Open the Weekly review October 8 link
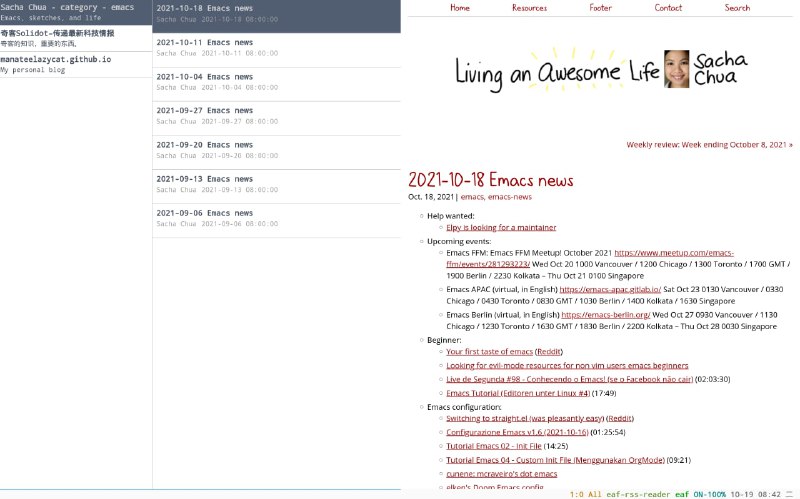The height and width of the screenshot is (499, 800). [709, 145]
